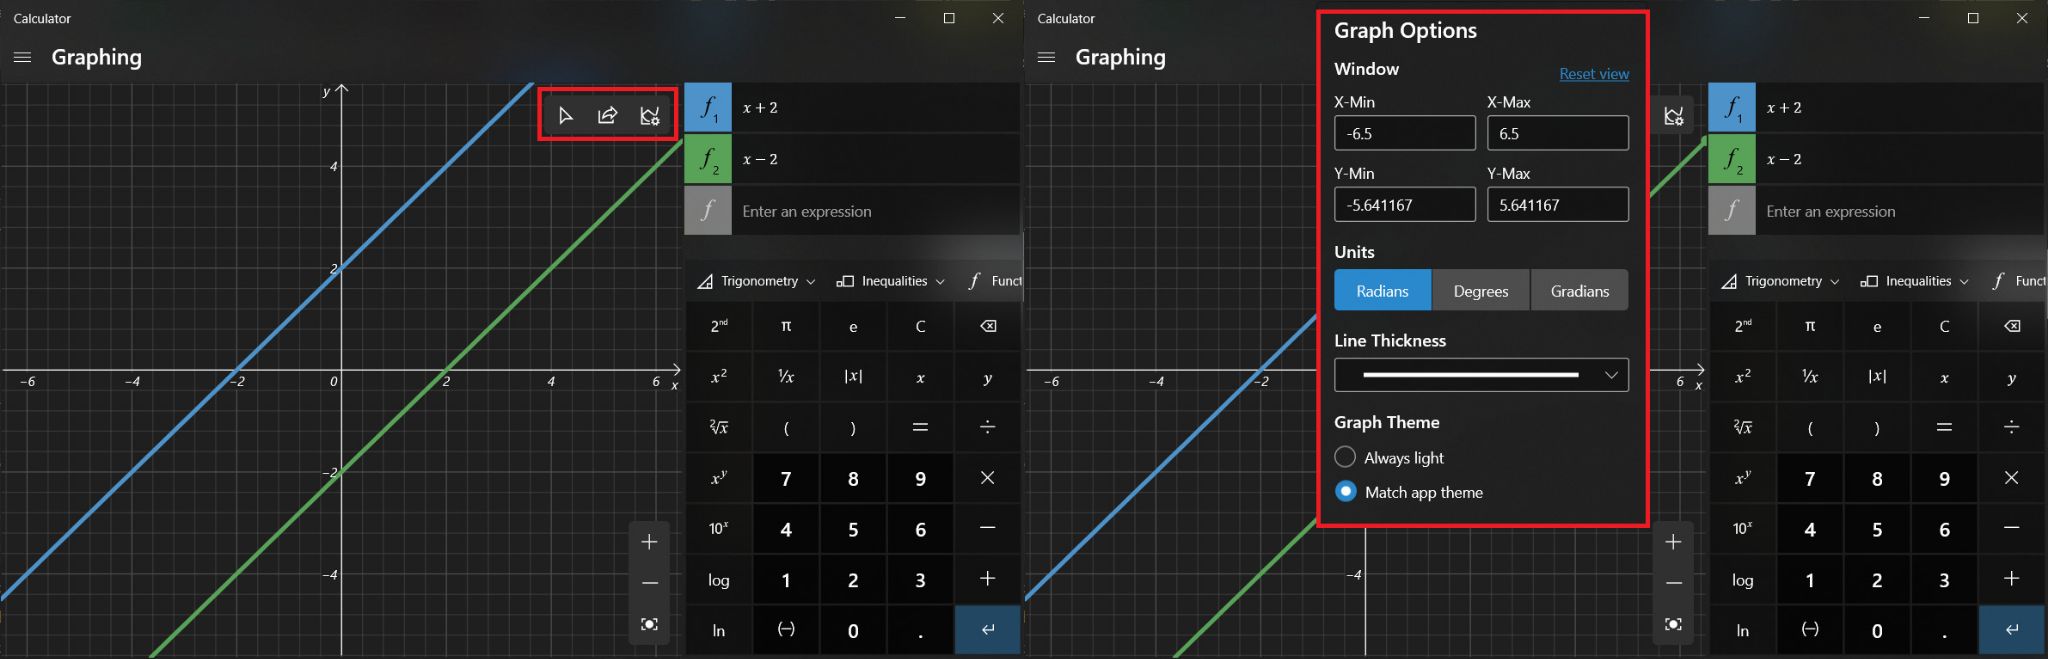The image size is (2048, 659).
Task: Switch units to Degrees
Action: 1480,291
